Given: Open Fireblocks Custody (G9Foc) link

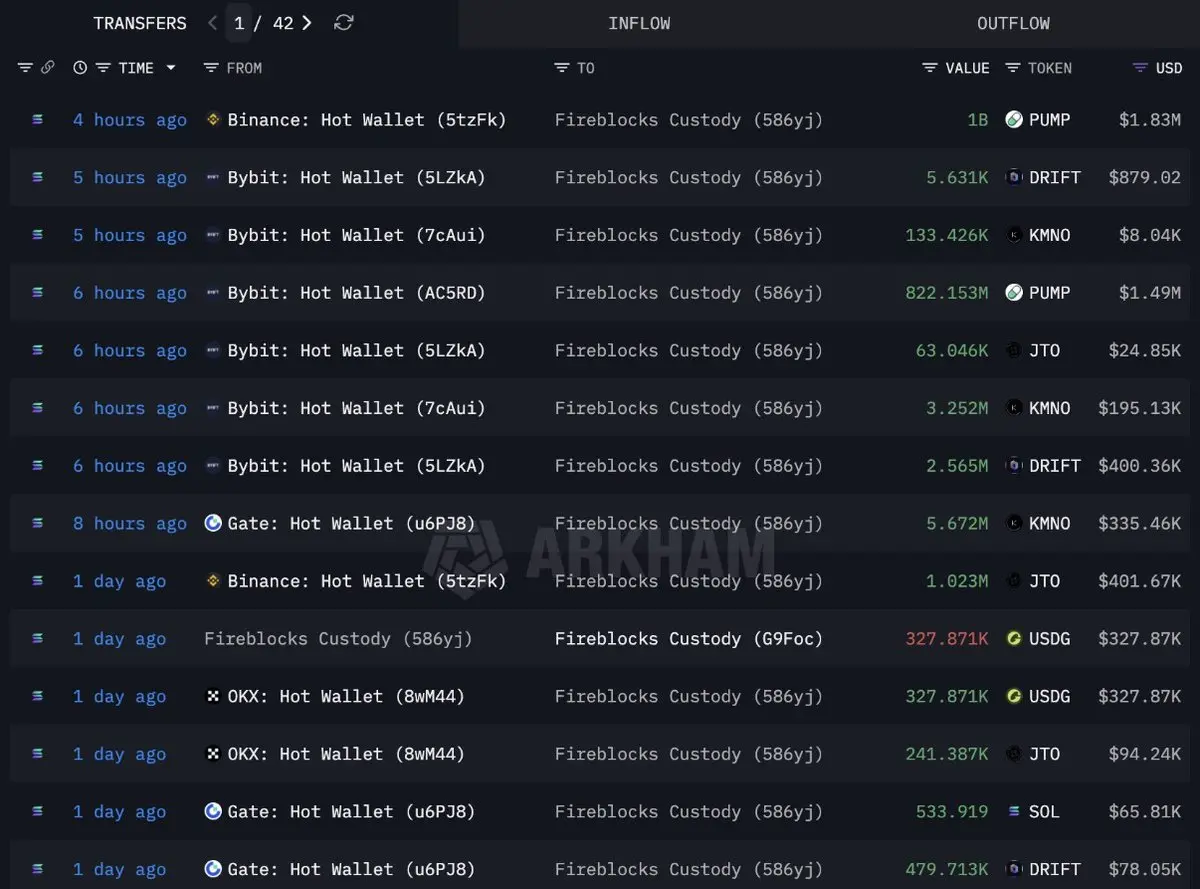Looking at the screenshot, I should [689, 639].
